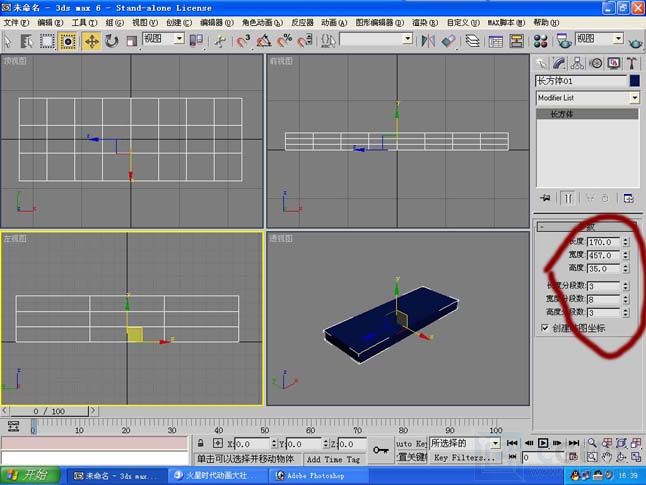Click the Key Filters button
Viewport: 646px width, 485px height.
[463, 458]
